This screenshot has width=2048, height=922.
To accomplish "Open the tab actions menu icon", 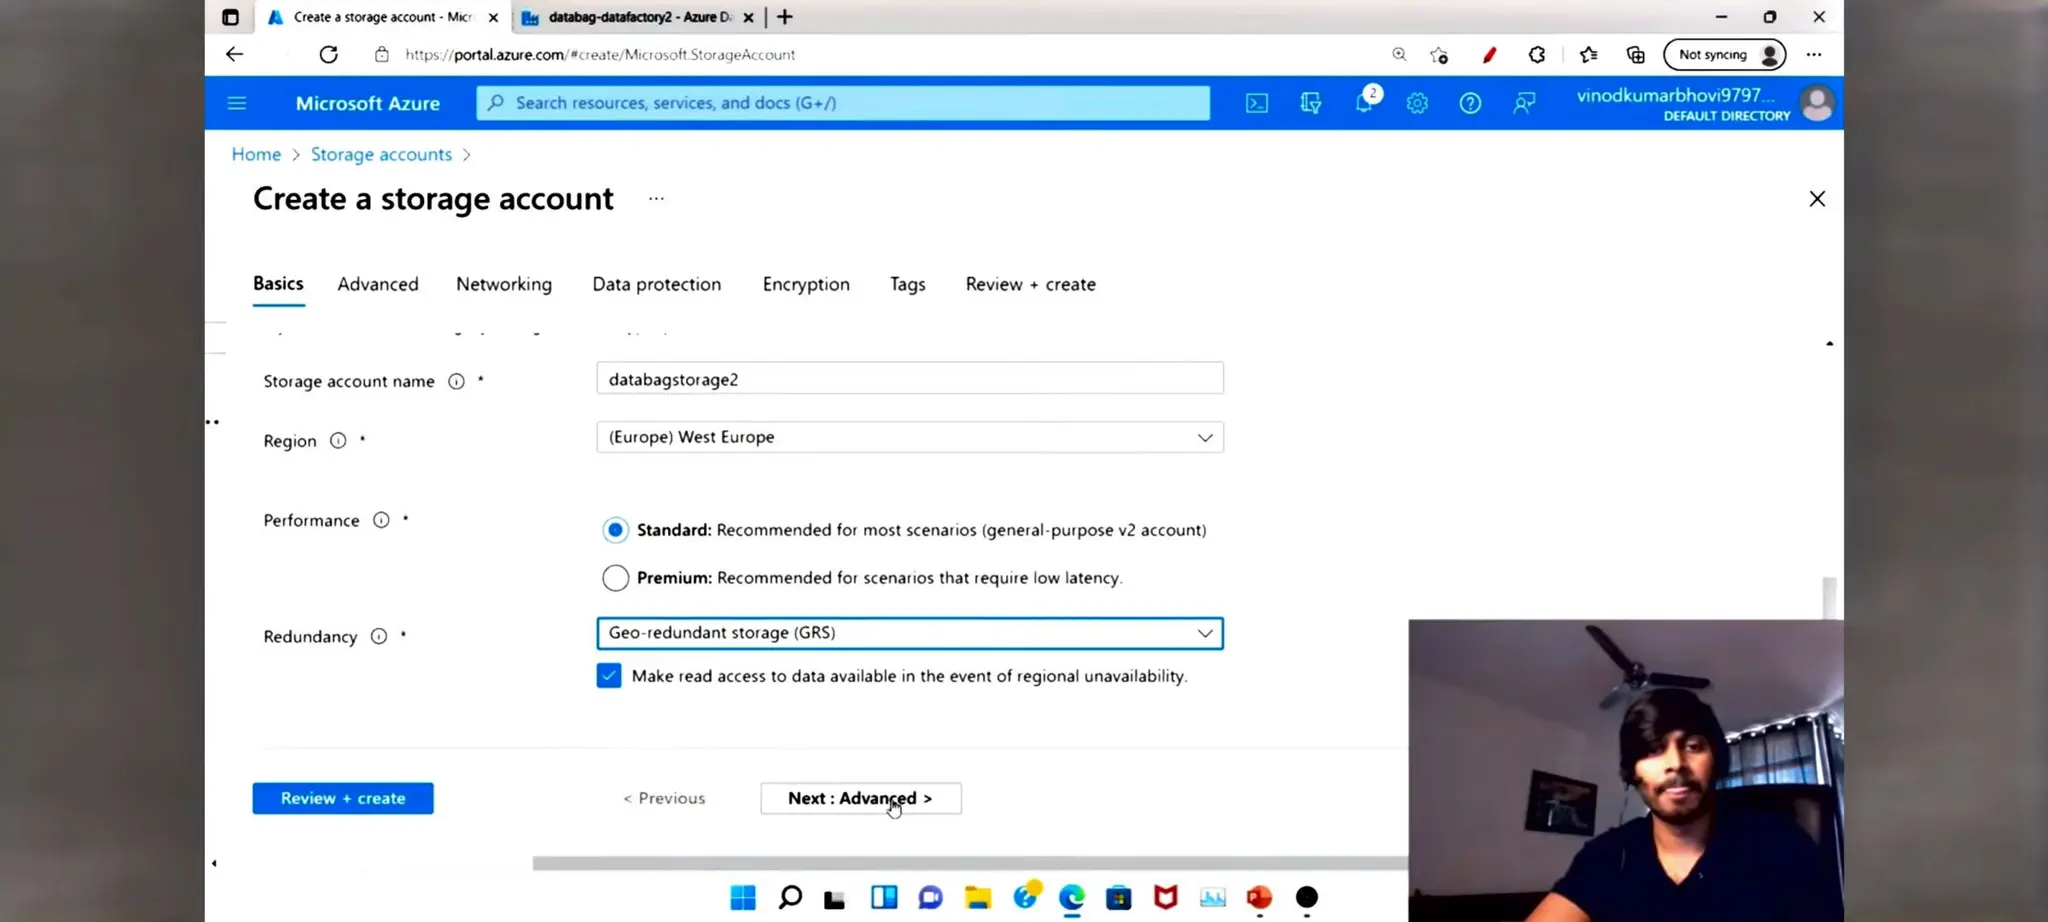I will [x=230, y=17].
